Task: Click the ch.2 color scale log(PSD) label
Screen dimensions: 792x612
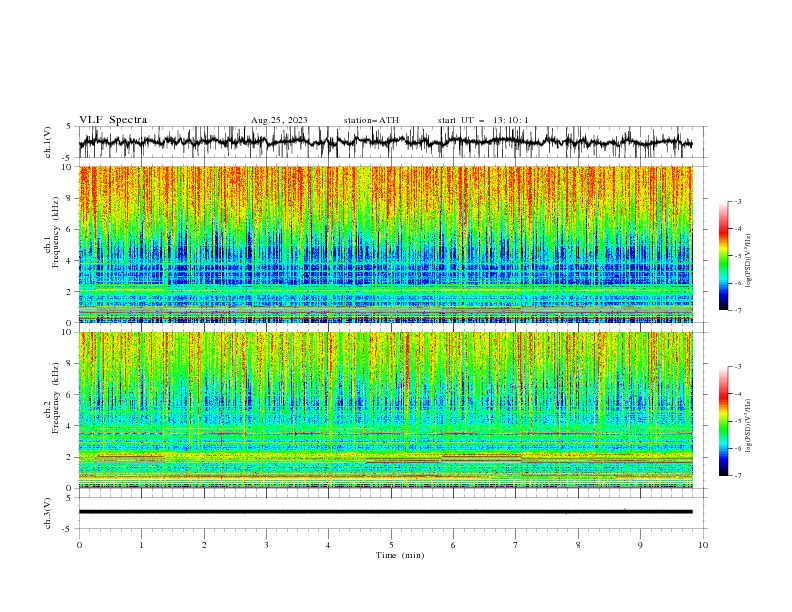Action: pos(749,425)
